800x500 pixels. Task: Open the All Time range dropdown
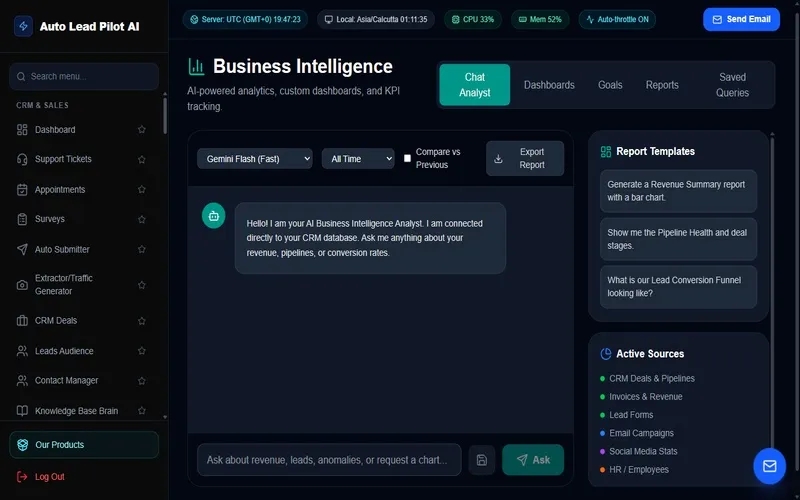tap(358, 159)
